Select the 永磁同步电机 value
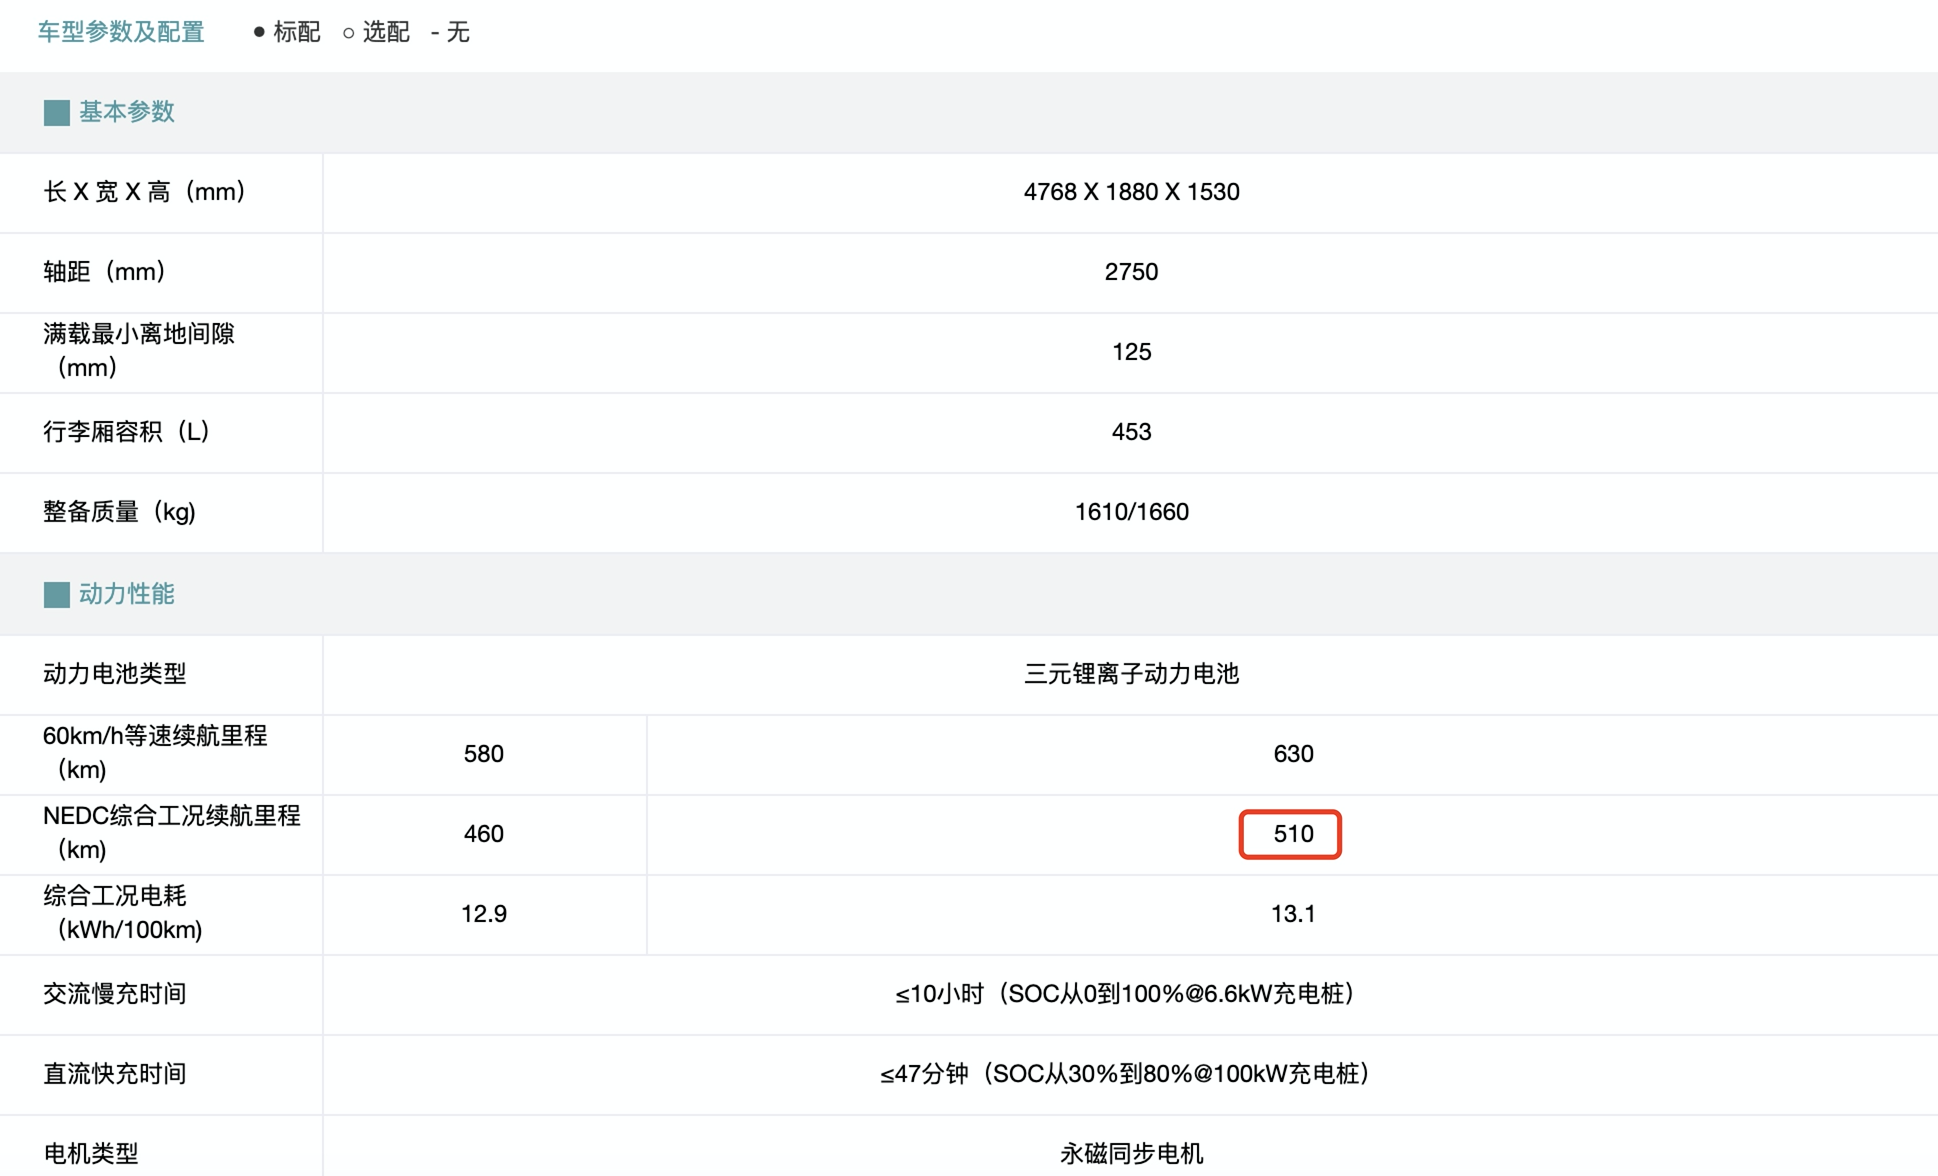 click(1131, 1154)
